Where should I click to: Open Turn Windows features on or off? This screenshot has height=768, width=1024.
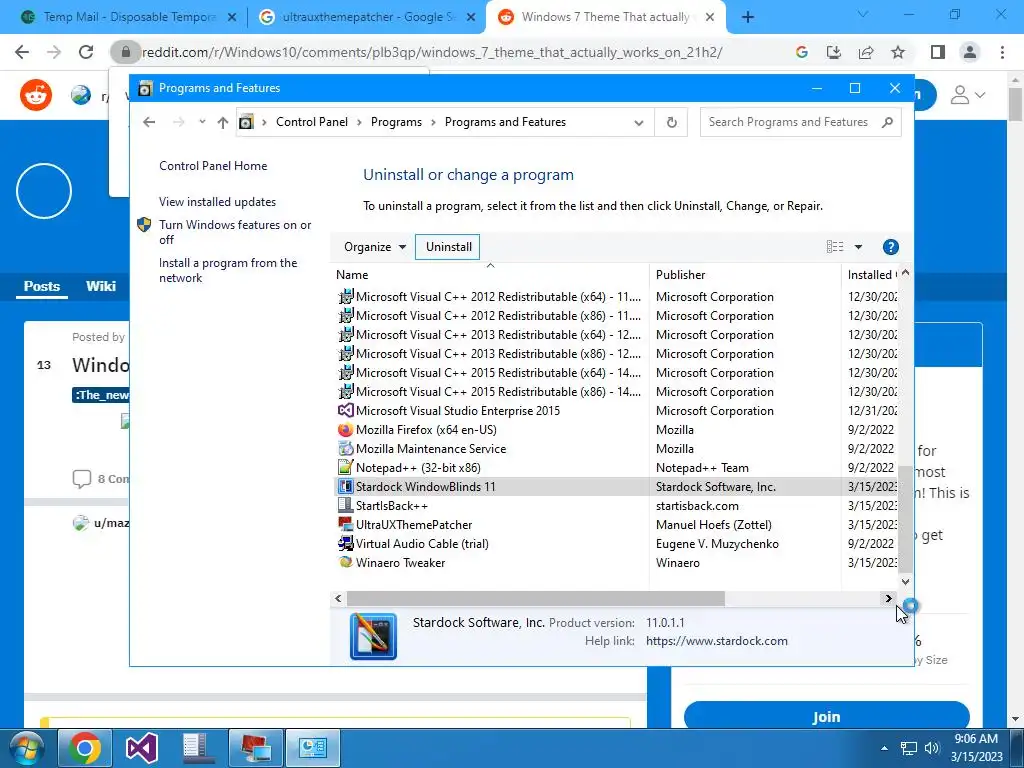tap(235, 232)
